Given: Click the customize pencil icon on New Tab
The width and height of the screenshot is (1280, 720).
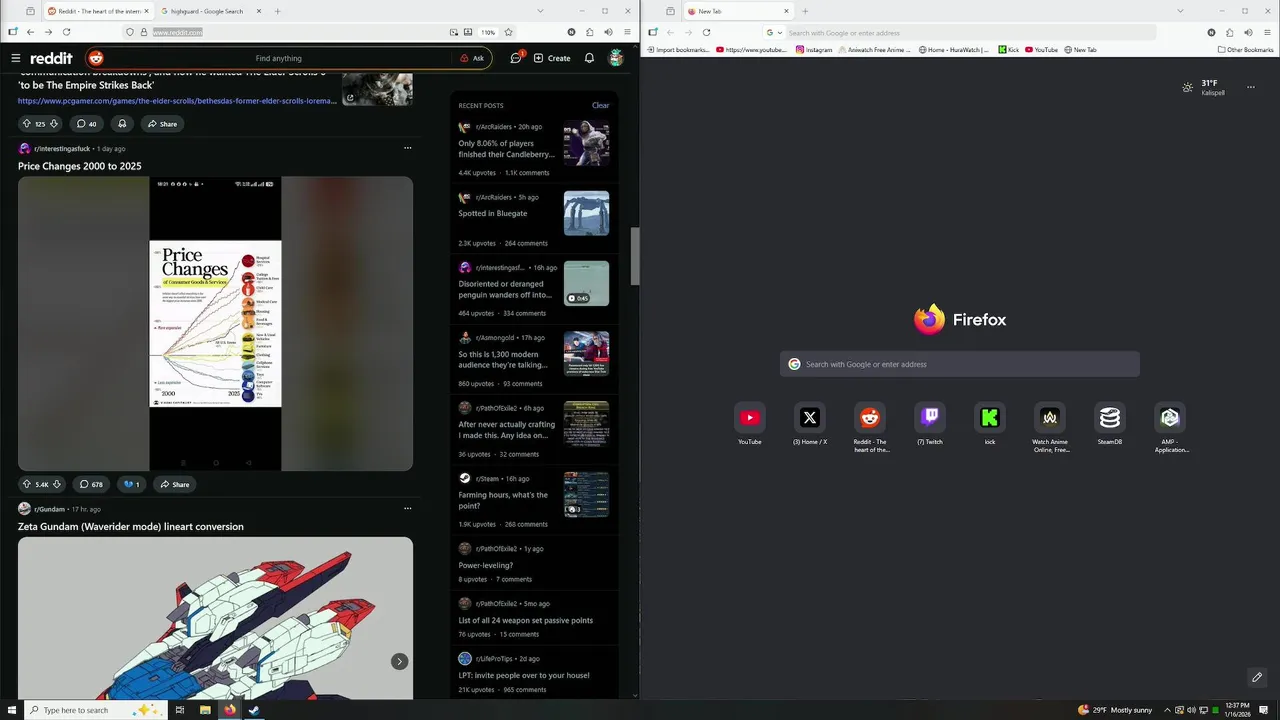Looking at the screenshot, I should 1257,677.
